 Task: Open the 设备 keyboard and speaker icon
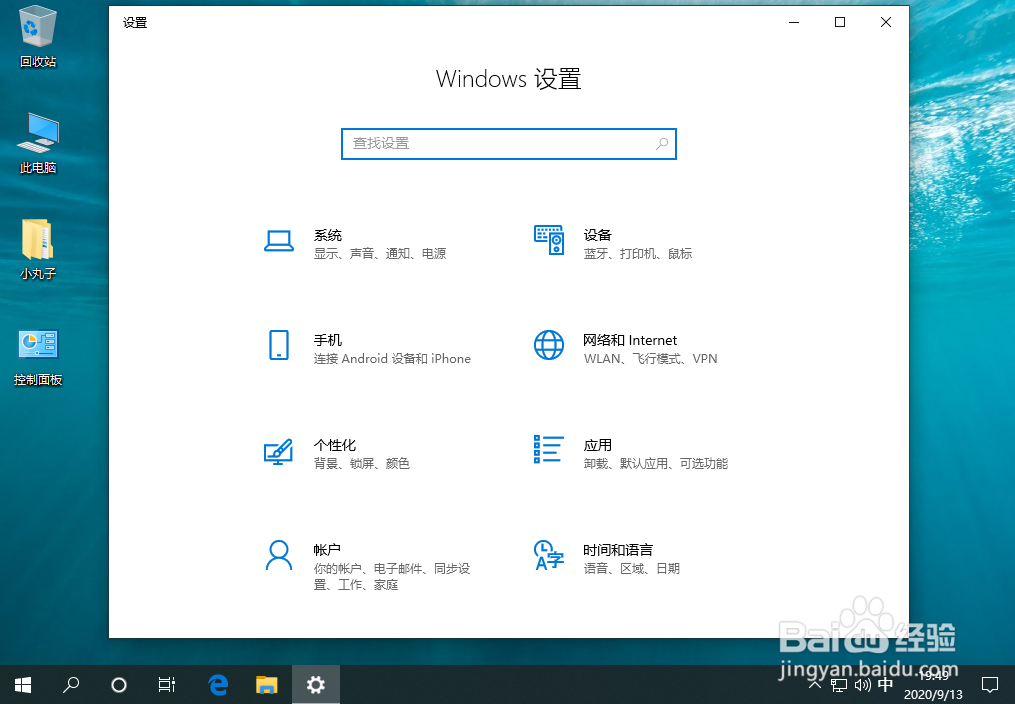549,240
